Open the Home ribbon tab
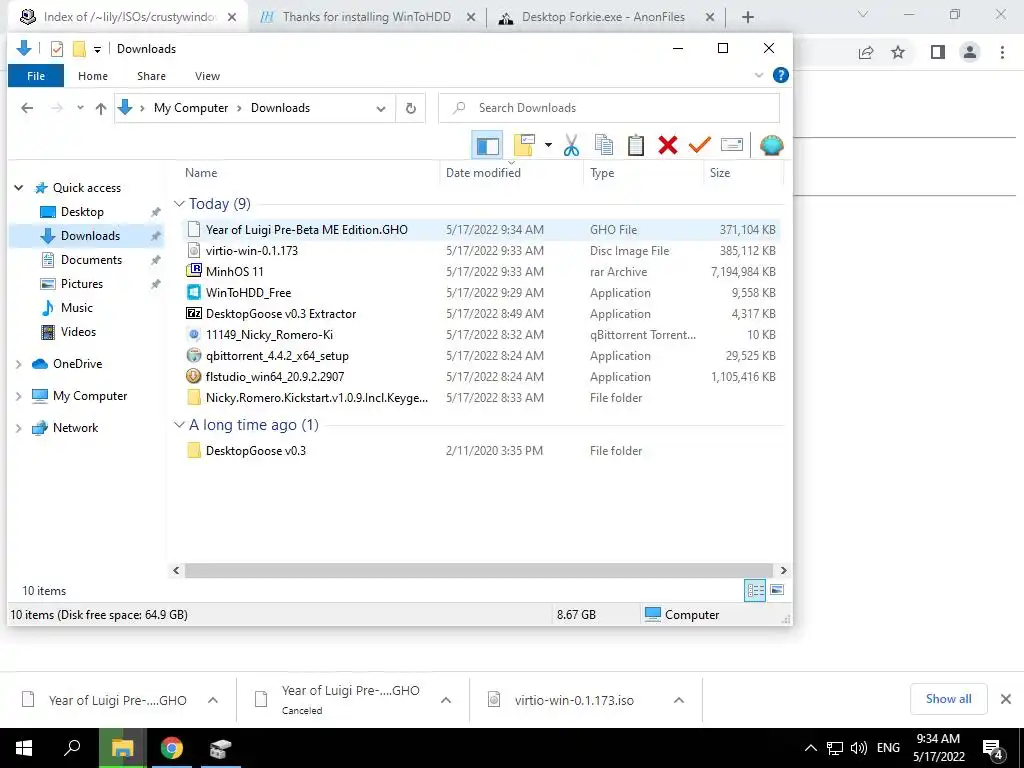Image resolution: width=1024 pixels, height=768 pixels. coord(93,76)
